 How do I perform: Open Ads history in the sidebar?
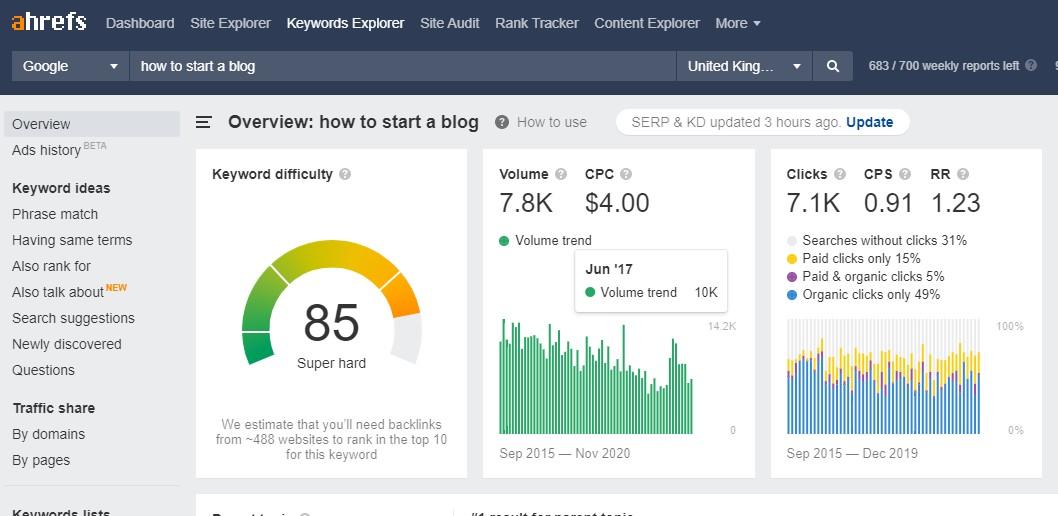(x=46, y=150)
